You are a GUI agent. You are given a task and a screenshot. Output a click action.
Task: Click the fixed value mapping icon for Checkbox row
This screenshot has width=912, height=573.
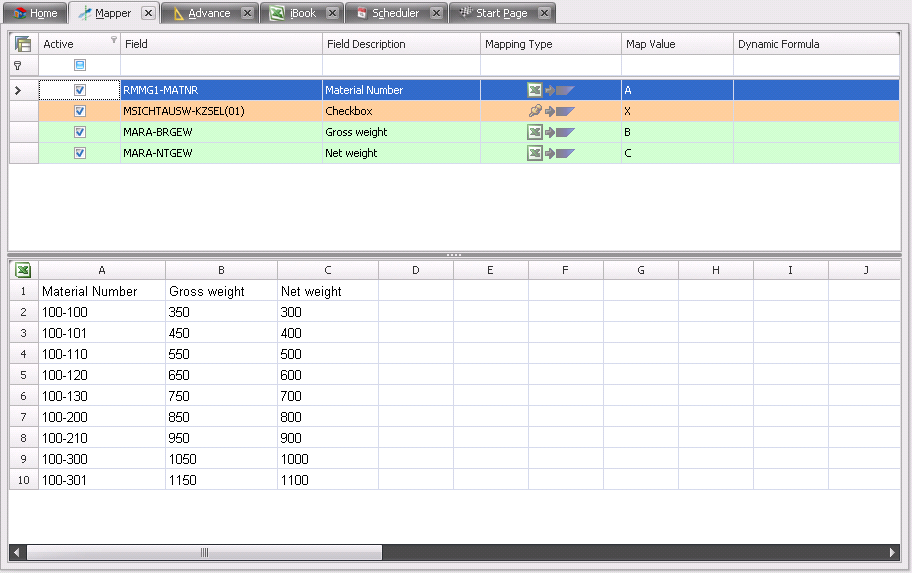(x=535, y=111)
